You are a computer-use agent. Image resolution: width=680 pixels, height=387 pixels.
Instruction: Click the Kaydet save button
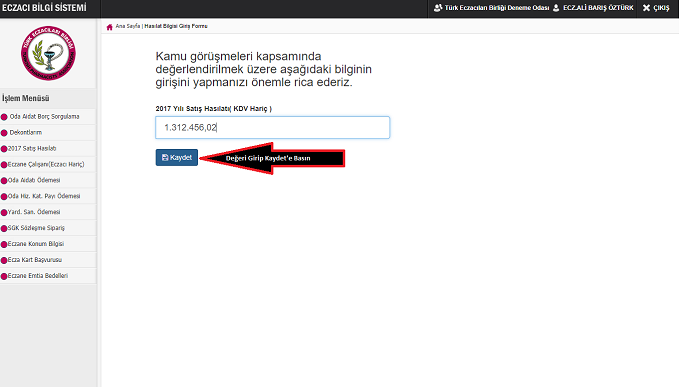point(177,157)
